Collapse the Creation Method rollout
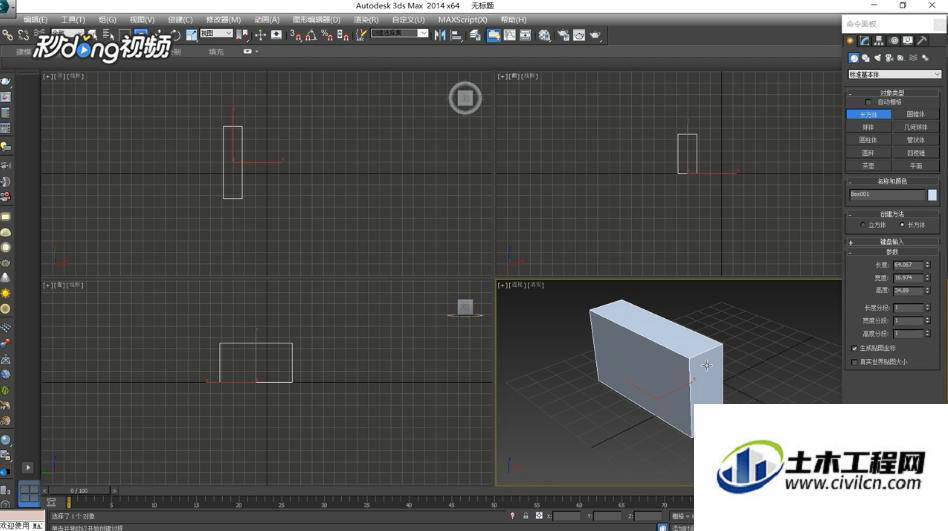The height and width of the screenshot is (531, 948). pos(892,214)
